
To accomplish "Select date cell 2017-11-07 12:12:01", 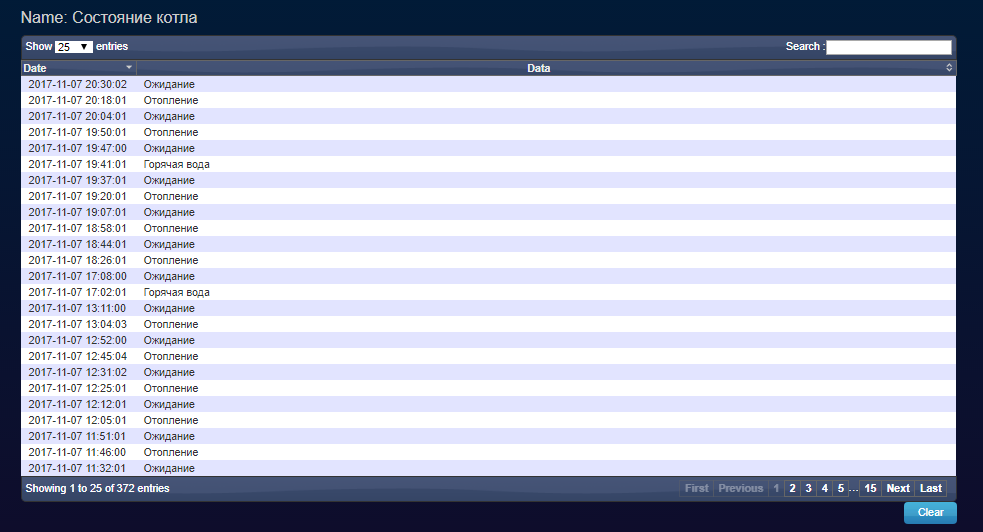I will 78,404.
